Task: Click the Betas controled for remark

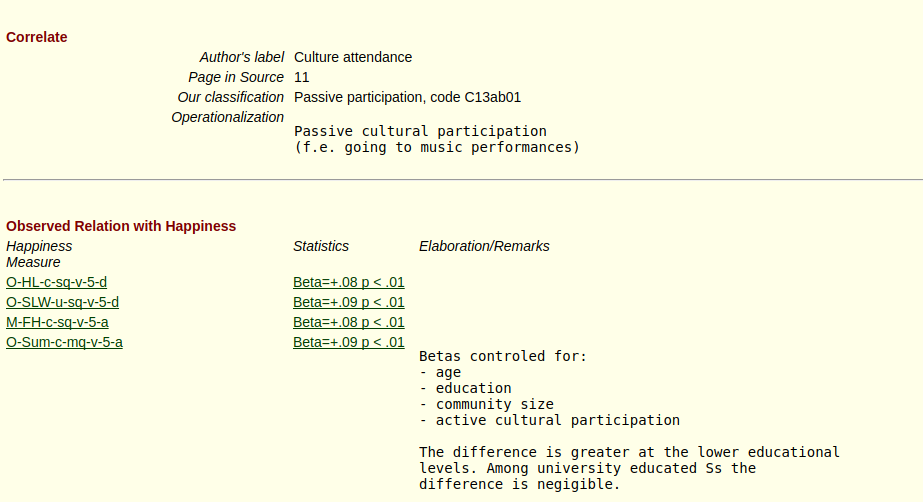Action: 503,356
